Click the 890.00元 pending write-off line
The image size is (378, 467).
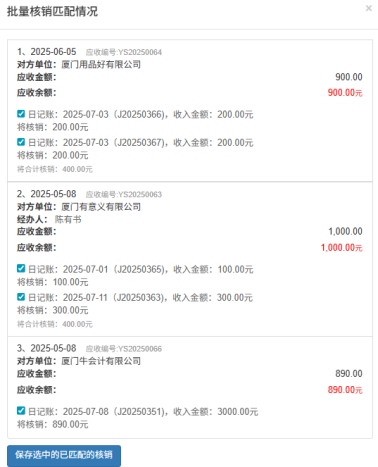pos(53,425)
